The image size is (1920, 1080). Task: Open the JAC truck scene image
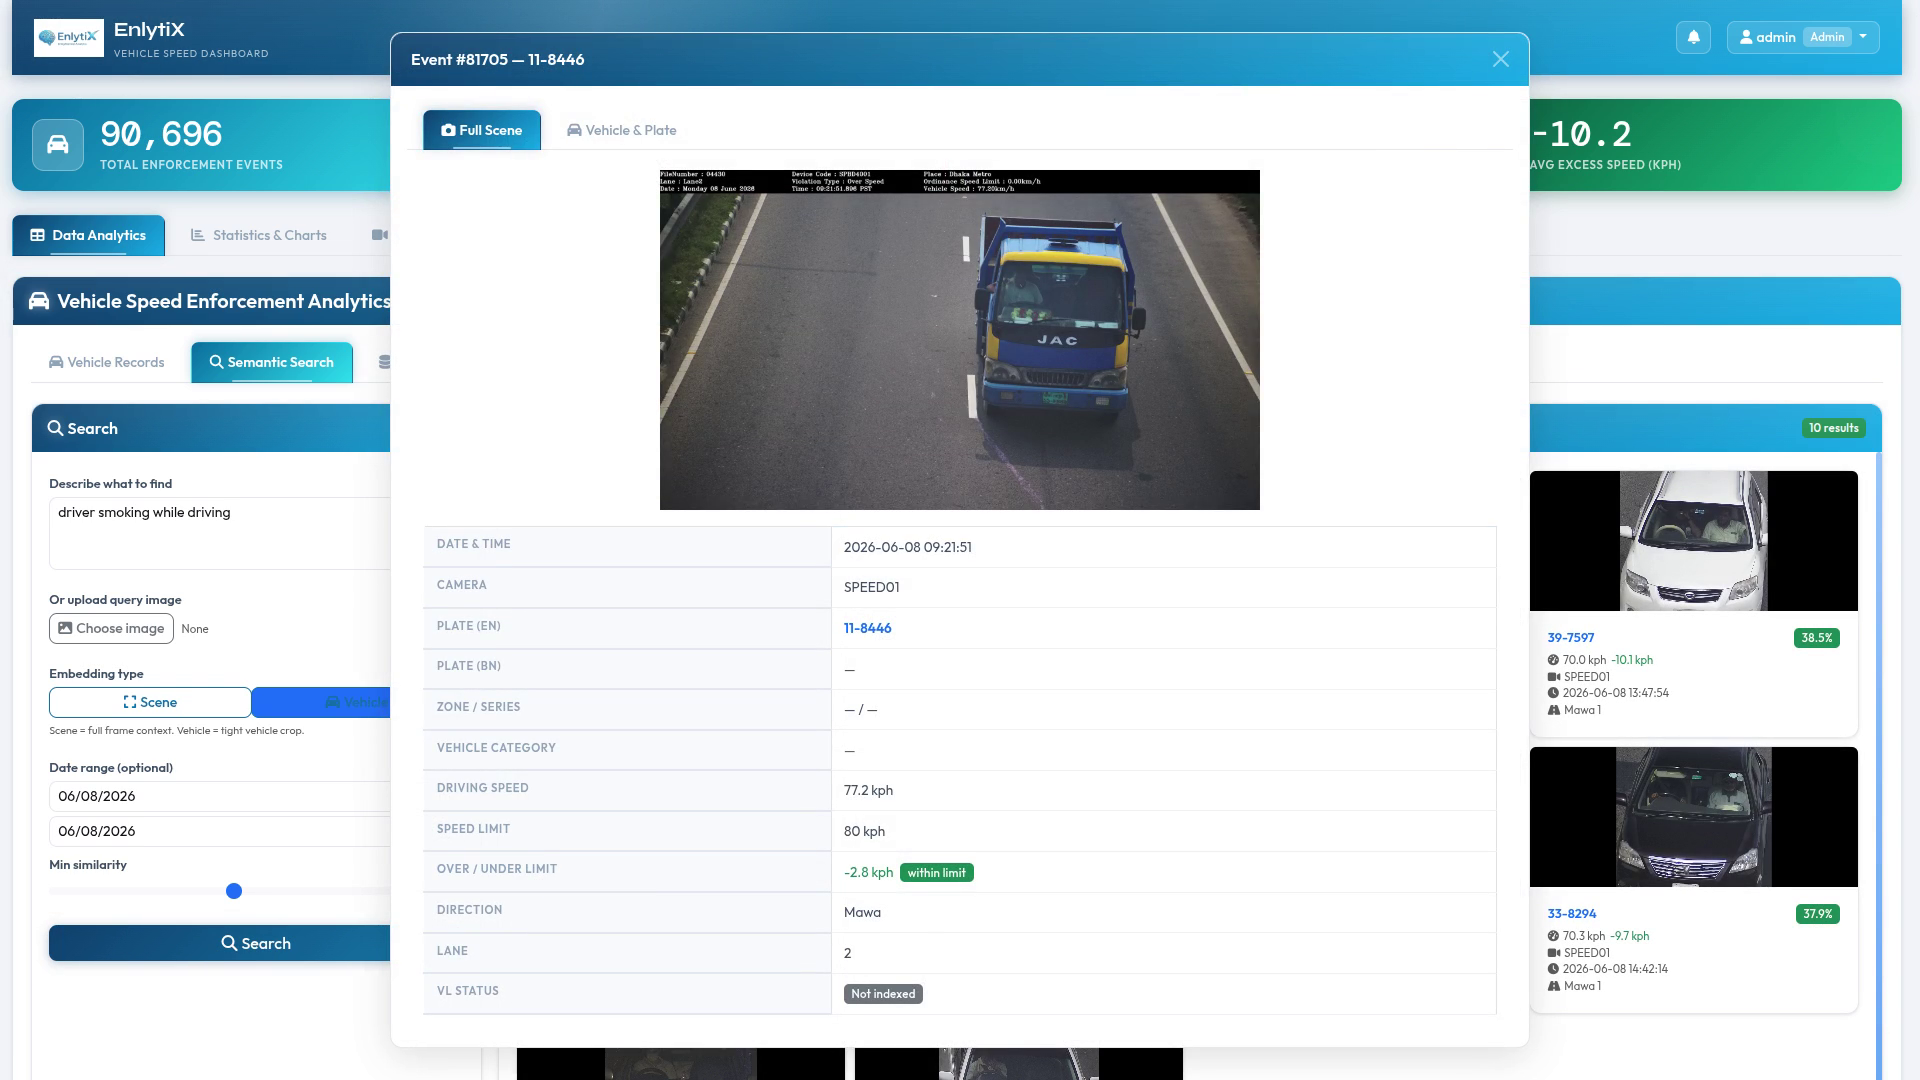(x=959, y=339)
